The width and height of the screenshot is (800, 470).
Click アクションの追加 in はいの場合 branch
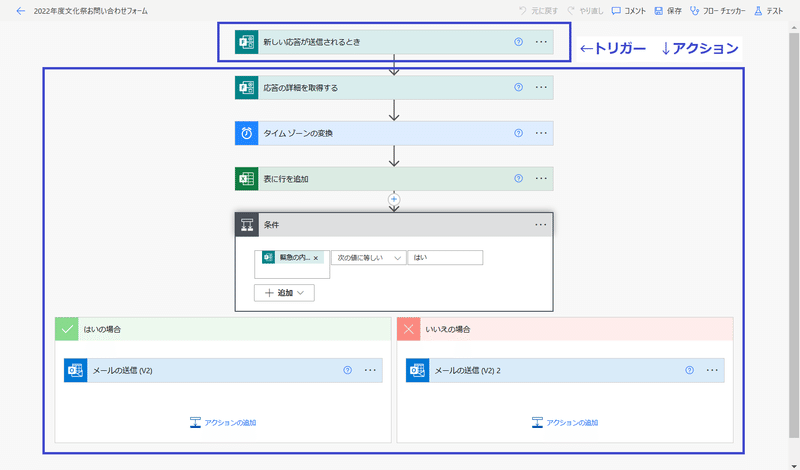223,423
